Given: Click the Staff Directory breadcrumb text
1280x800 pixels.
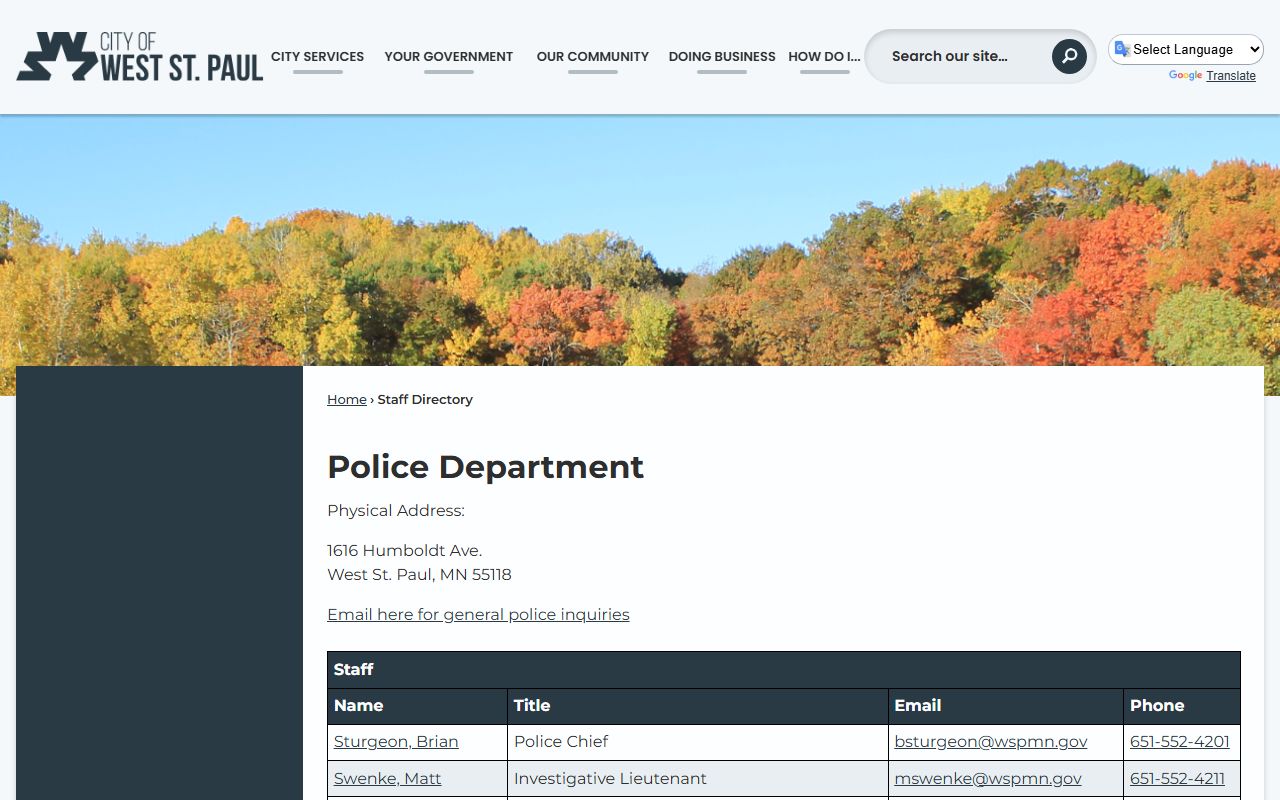Looking at the screenshot, I should [425, 399].
